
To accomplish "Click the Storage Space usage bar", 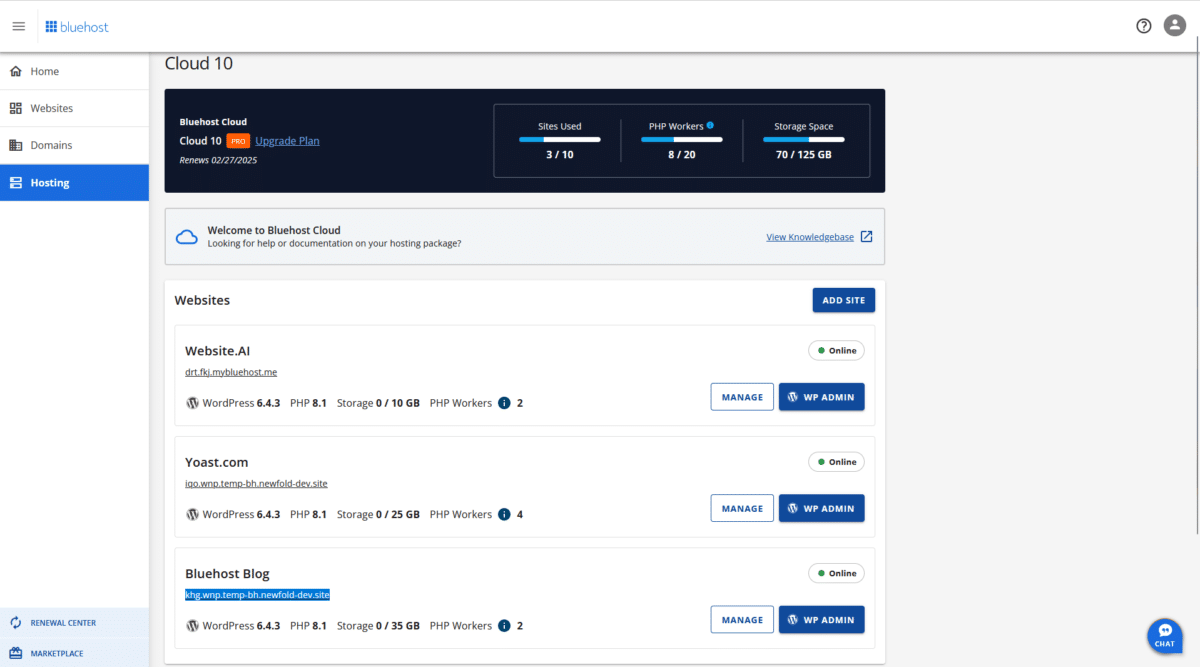I will [804, 140].
